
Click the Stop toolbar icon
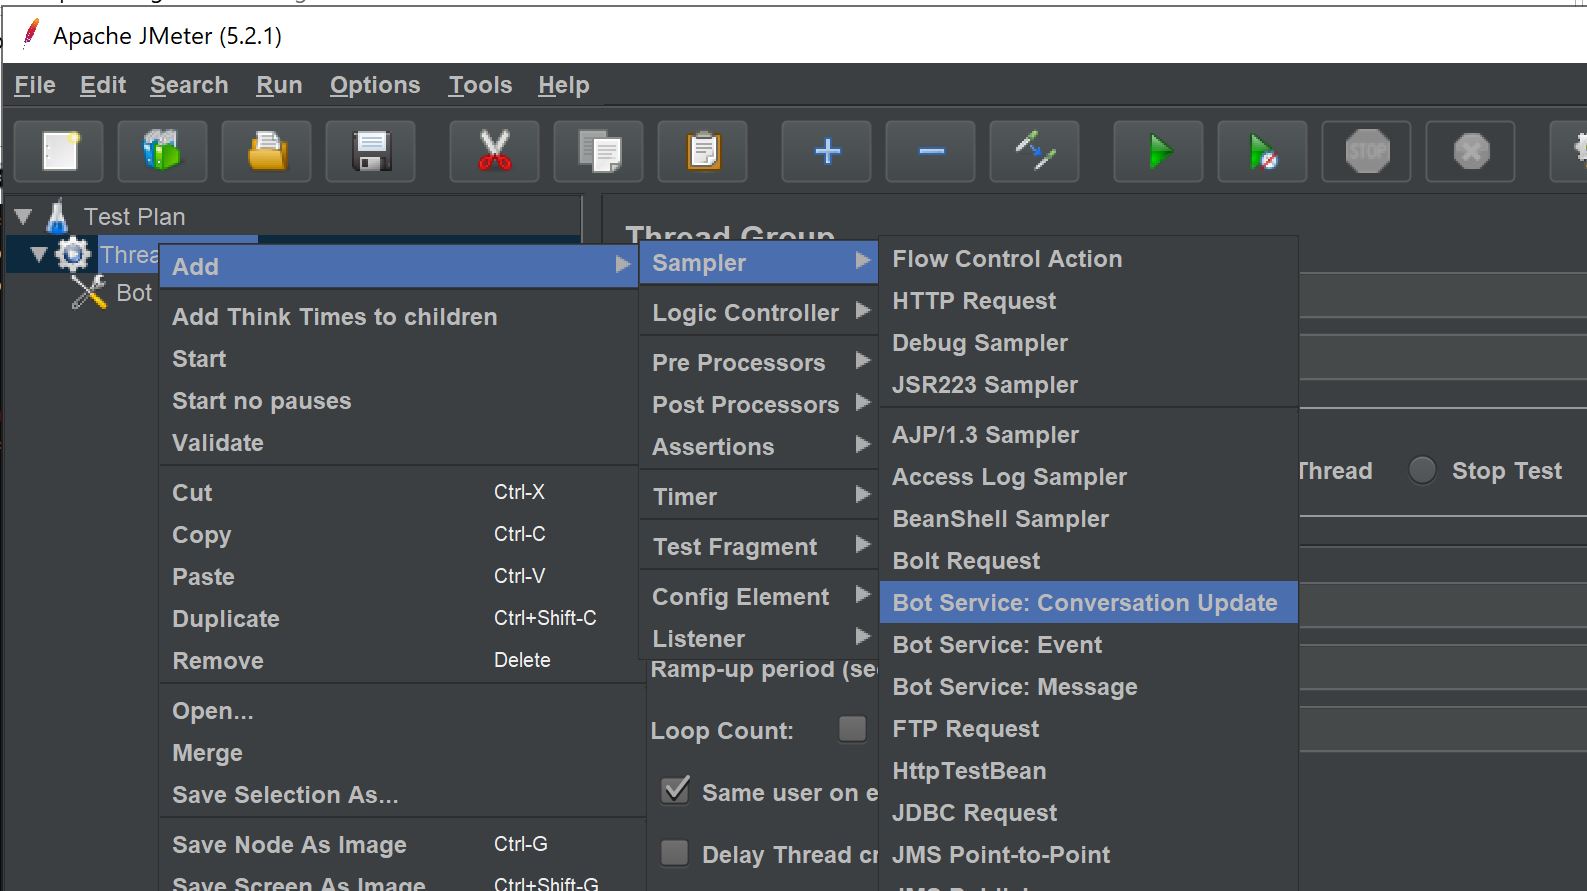pos(1367,152)
